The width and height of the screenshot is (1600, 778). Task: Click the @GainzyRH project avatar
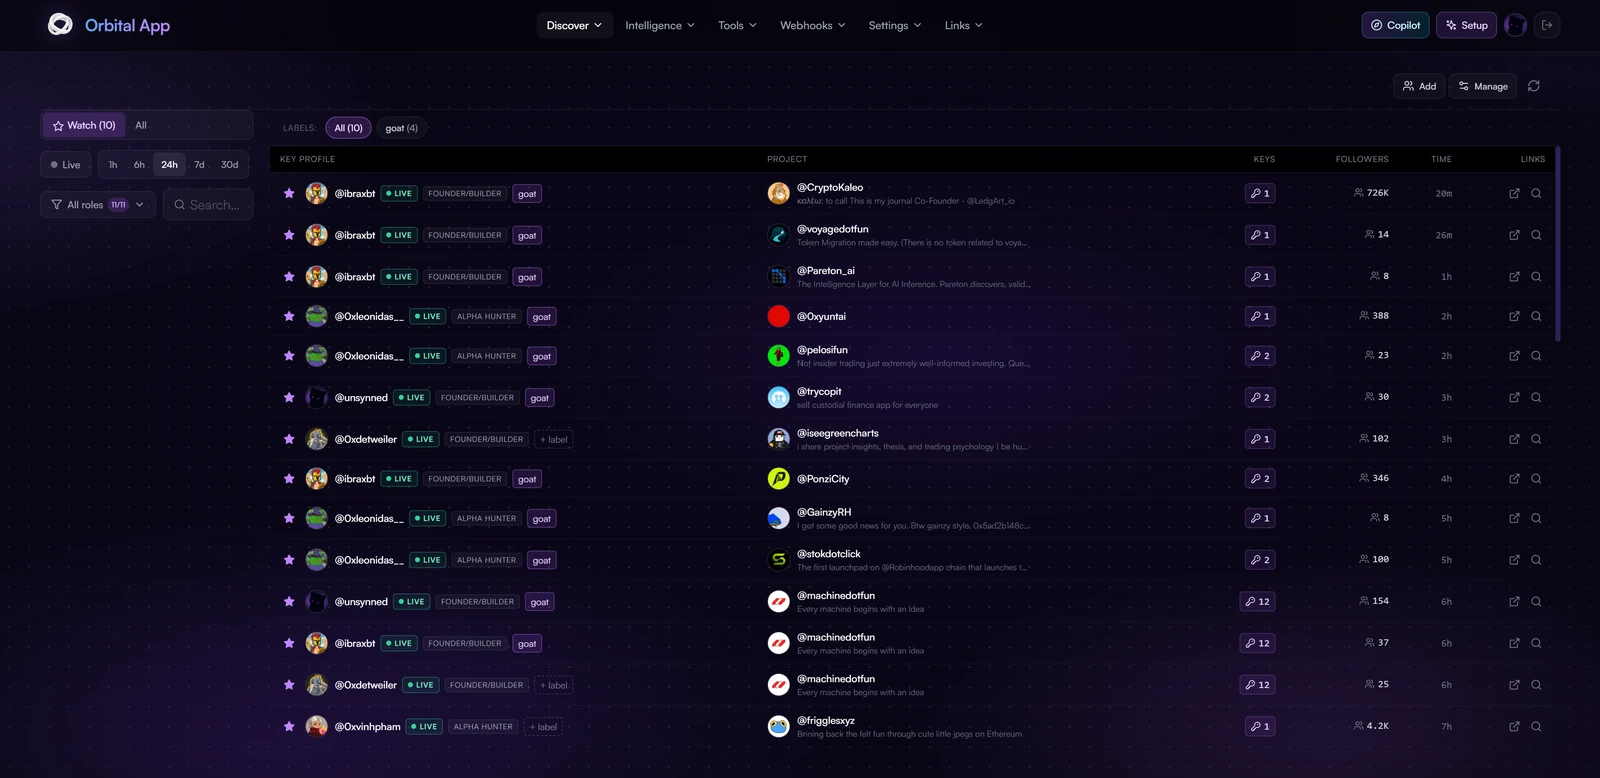click(x=778, y=519)
